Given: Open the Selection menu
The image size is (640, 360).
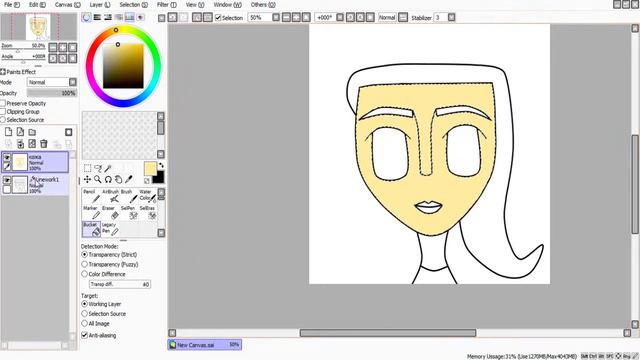Looking at the screenshot, I should tap(133, 5).
